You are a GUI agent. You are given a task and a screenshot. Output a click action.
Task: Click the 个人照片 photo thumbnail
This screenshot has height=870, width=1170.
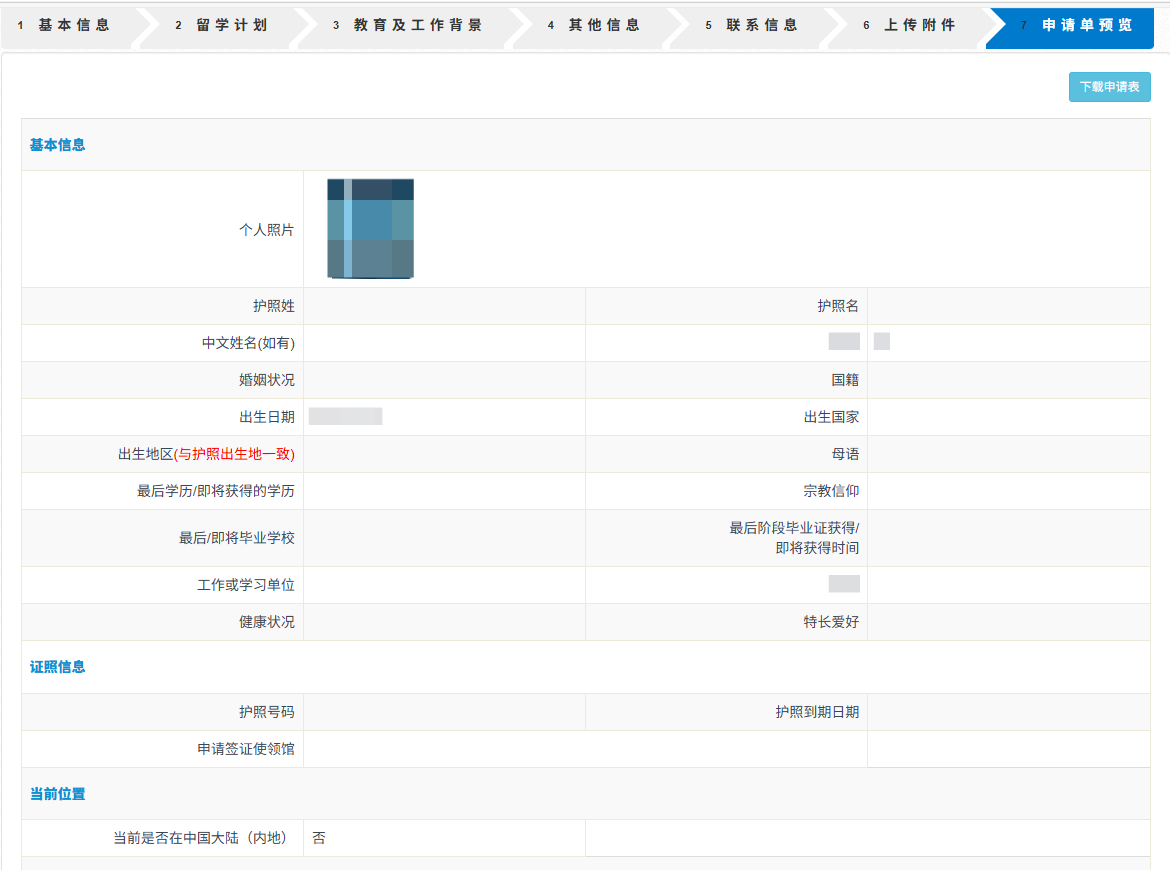click(370, 228)
